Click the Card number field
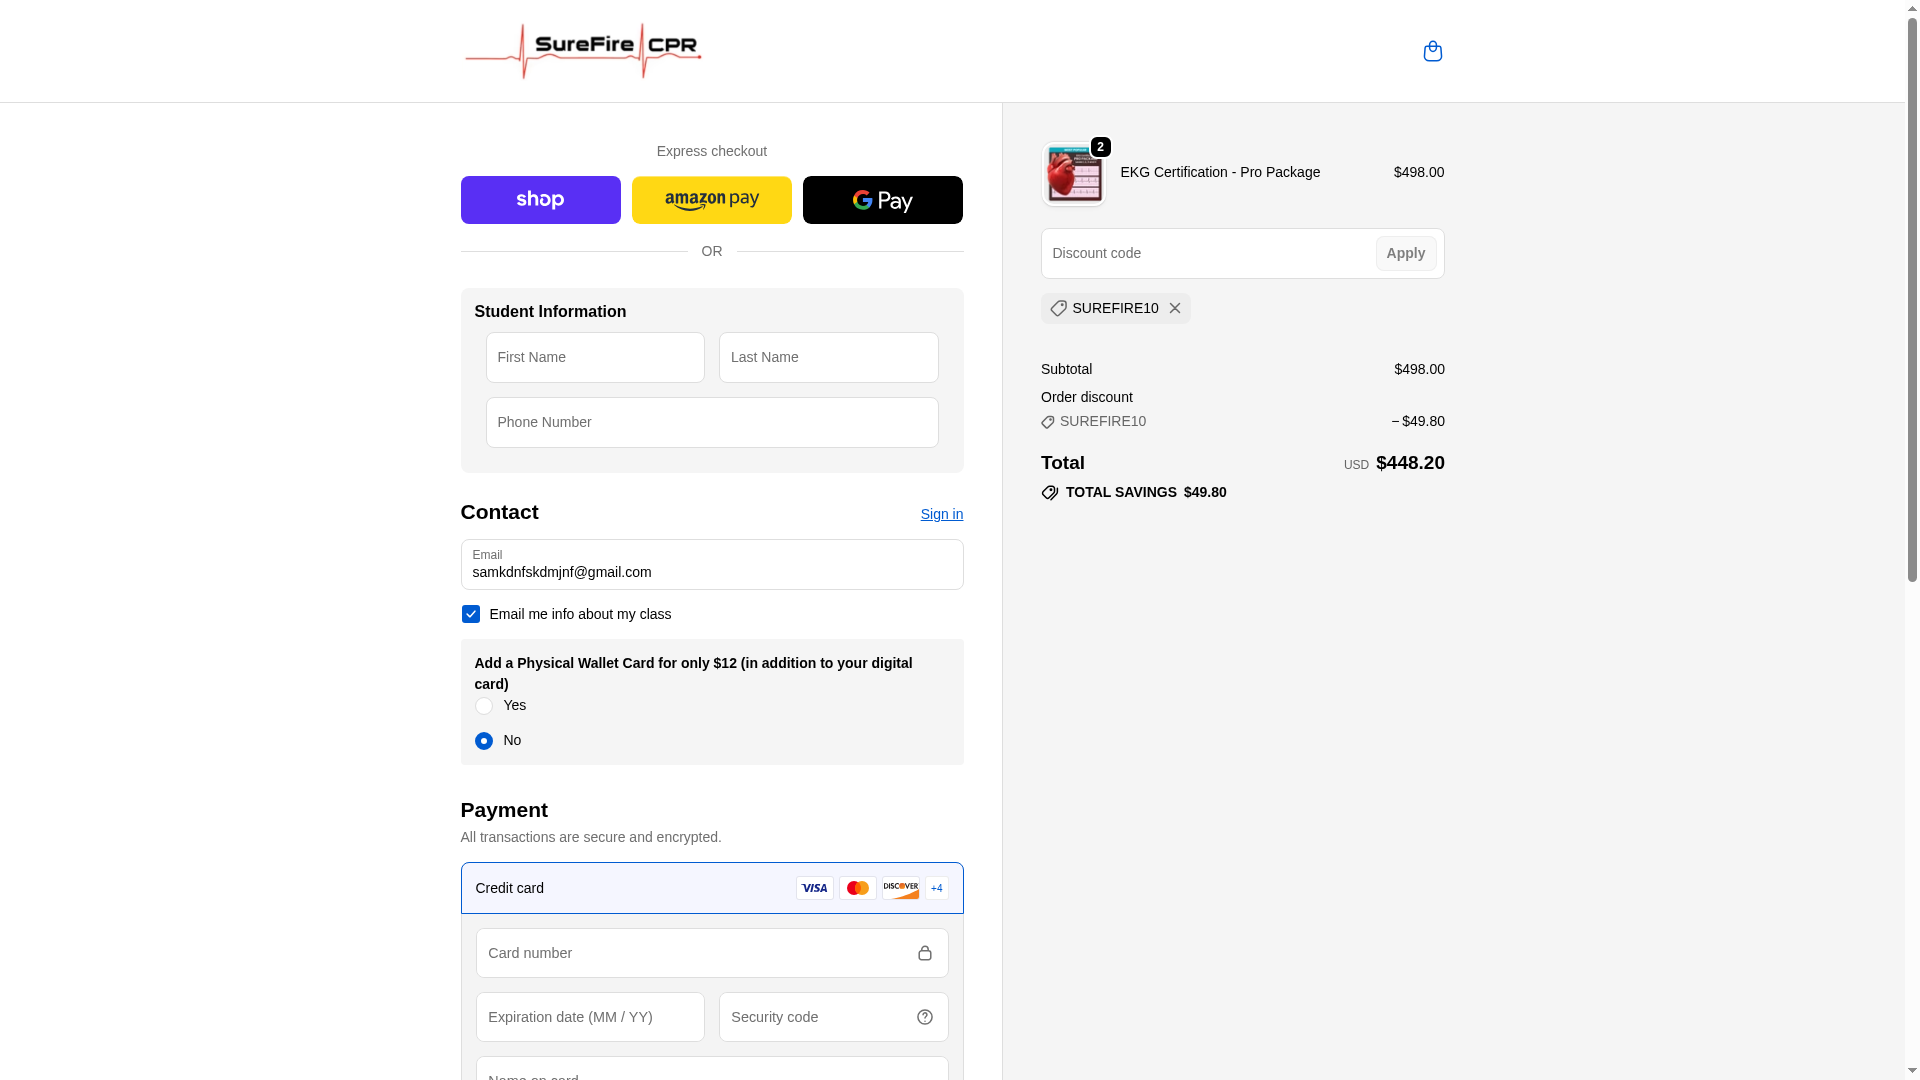Viewport: 1920px width, 1080px height. pos(712,953)
